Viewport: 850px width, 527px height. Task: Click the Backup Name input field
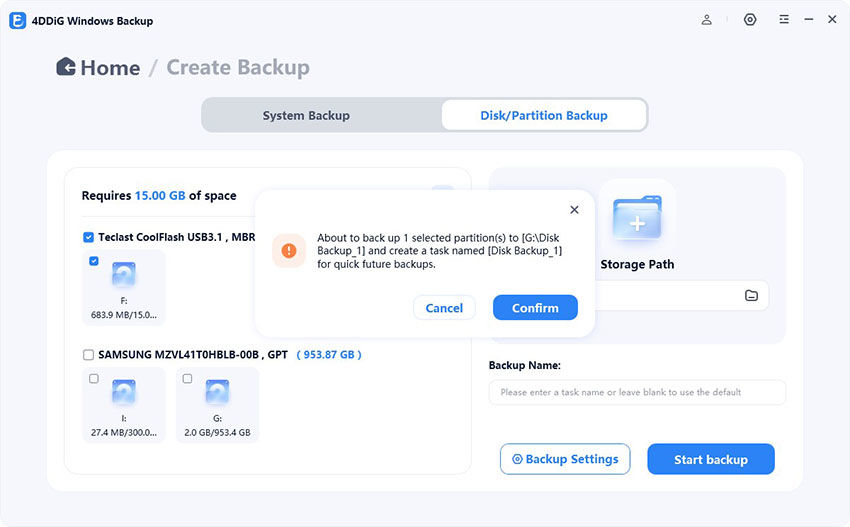coord(637,392)
